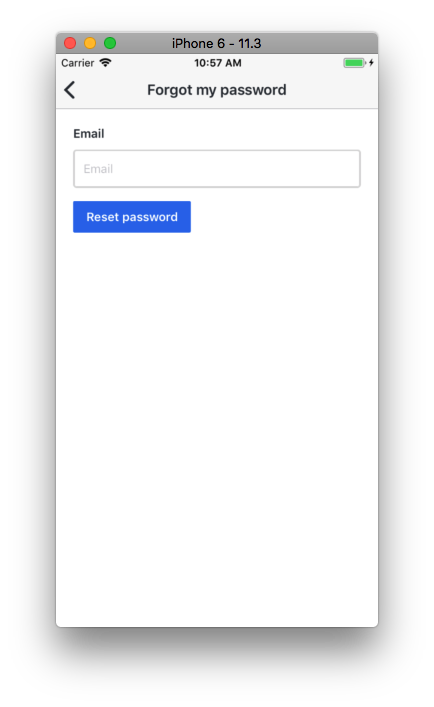Tap the Carrier label in status bar
Image resolution: width=434 pixels, height=707 pixels.
click(x=78, y=63)
